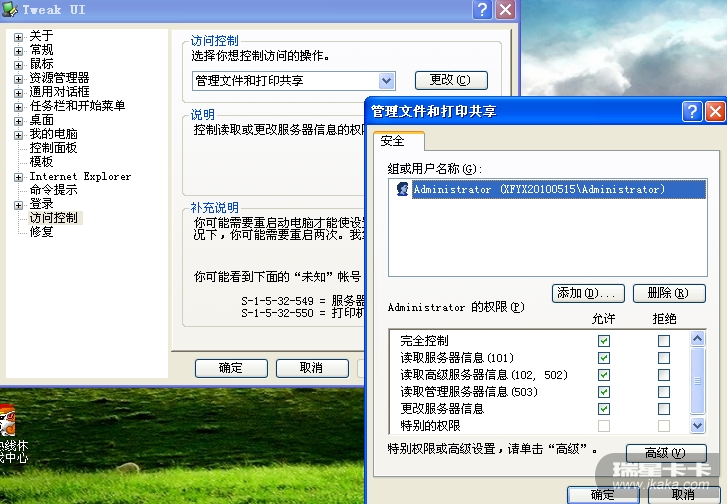Expand the Internet Explorer tree node
Viewport: 727px width, 504px height.
(18, 177)
